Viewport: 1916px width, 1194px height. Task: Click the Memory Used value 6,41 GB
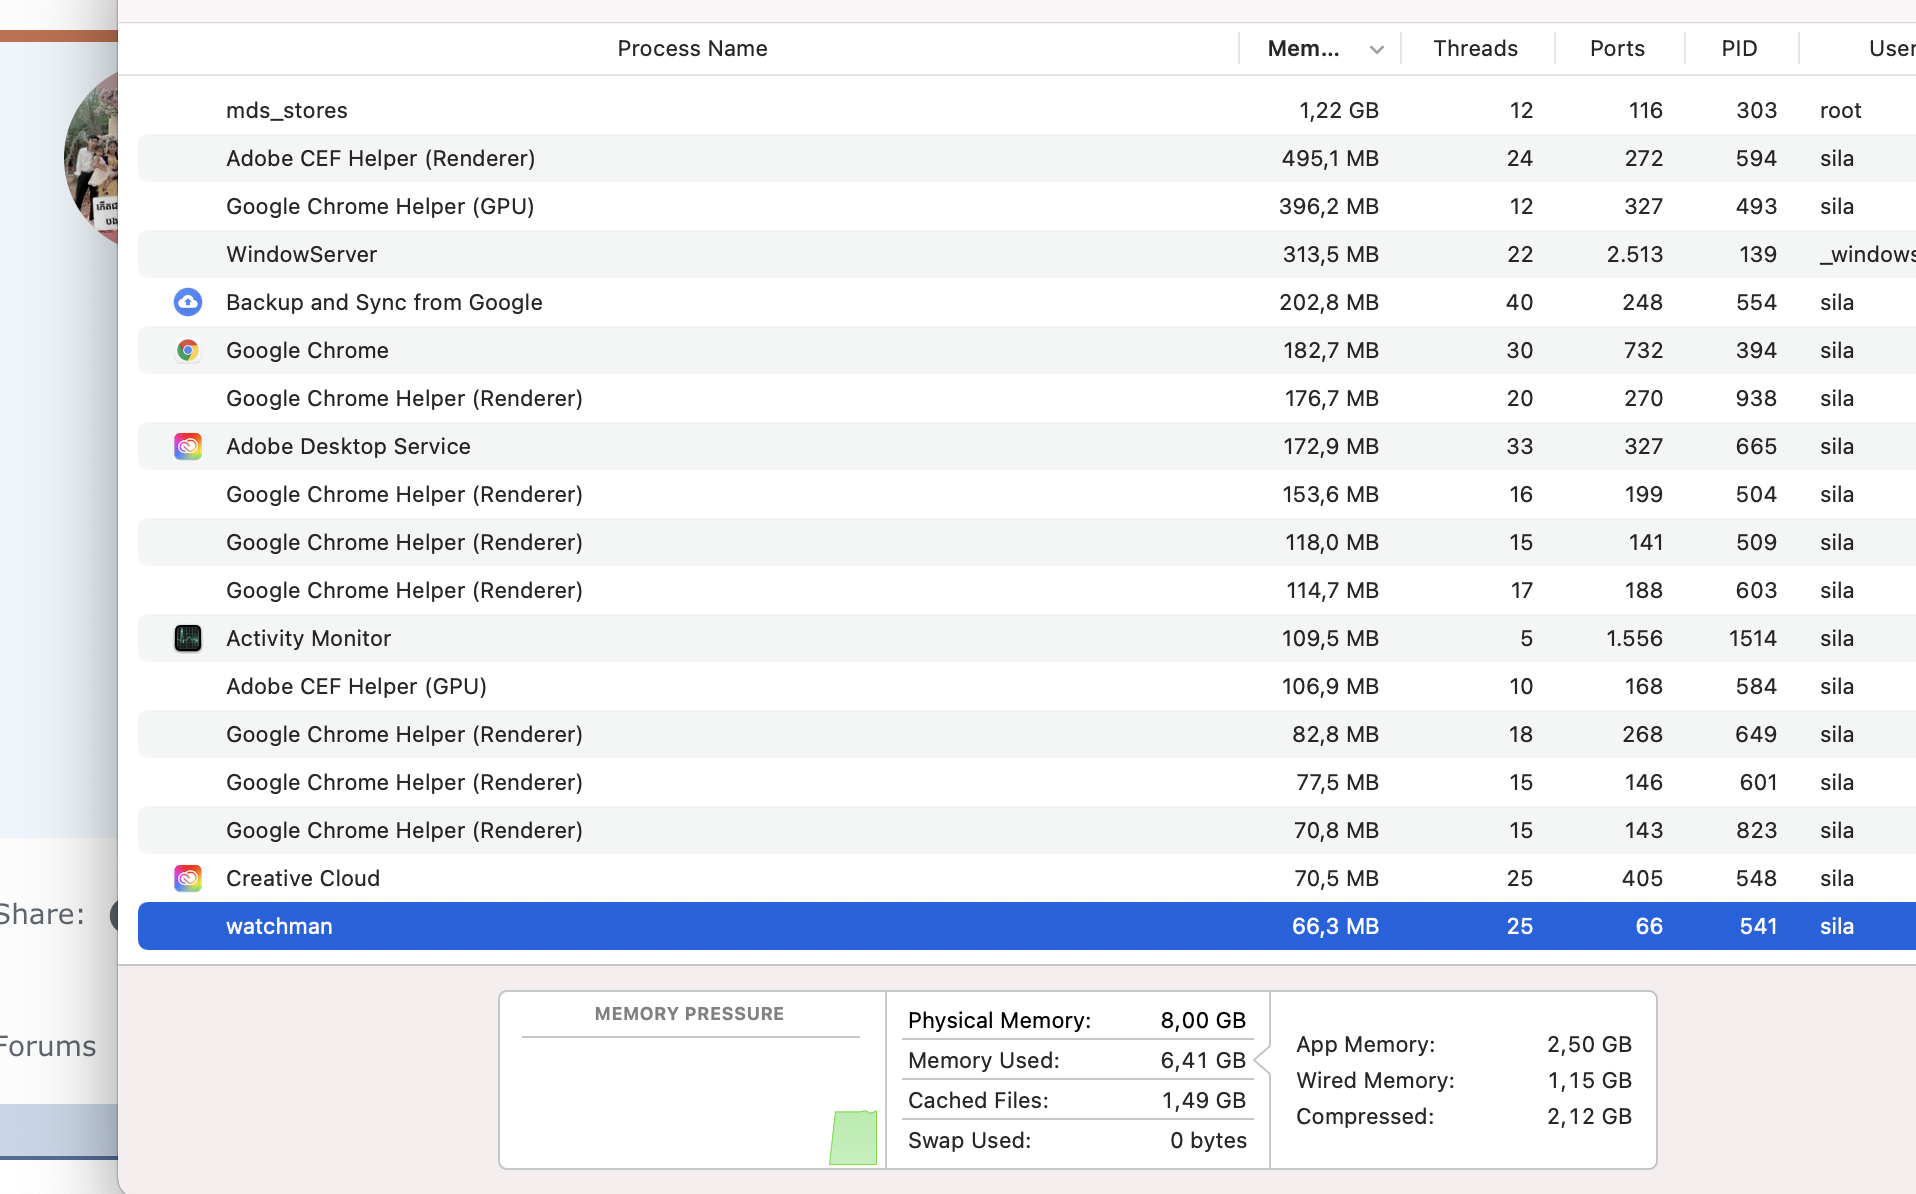tap(1203, 1060)
